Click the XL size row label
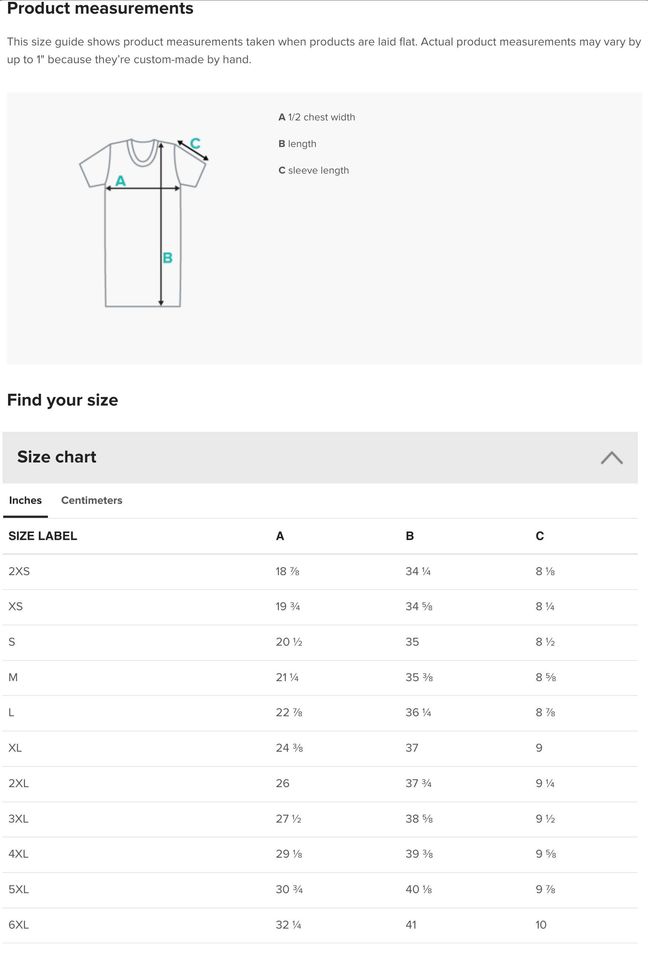The width and height of the screenshot is (648, 960). point(15,748)
